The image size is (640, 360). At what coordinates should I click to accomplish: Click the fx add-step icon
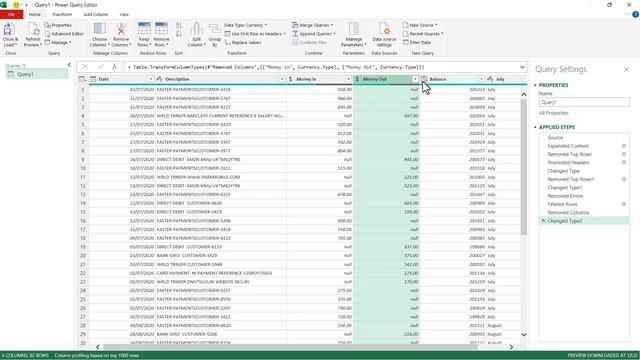114,67
